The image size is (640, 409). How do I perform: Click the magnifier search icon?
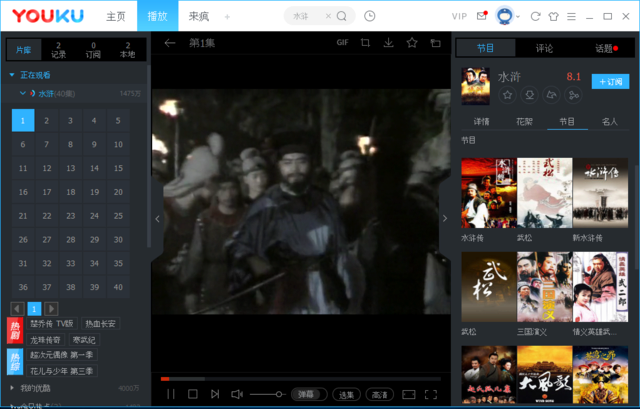tap(342, 16)
